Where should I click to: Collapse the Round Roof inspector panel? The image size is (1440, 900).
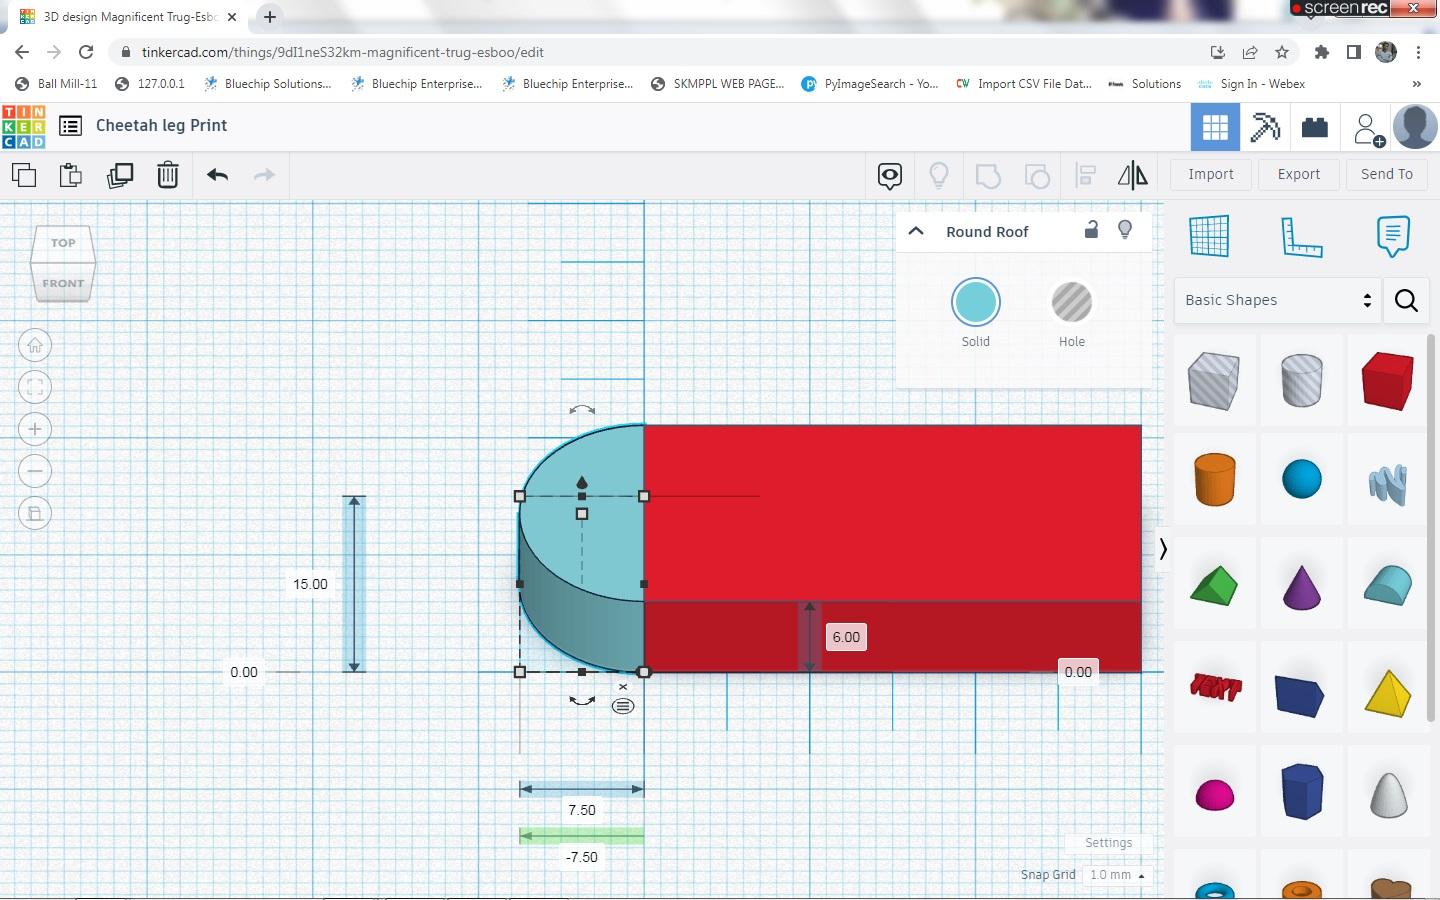pyautogui.click(x=915, y=231)
